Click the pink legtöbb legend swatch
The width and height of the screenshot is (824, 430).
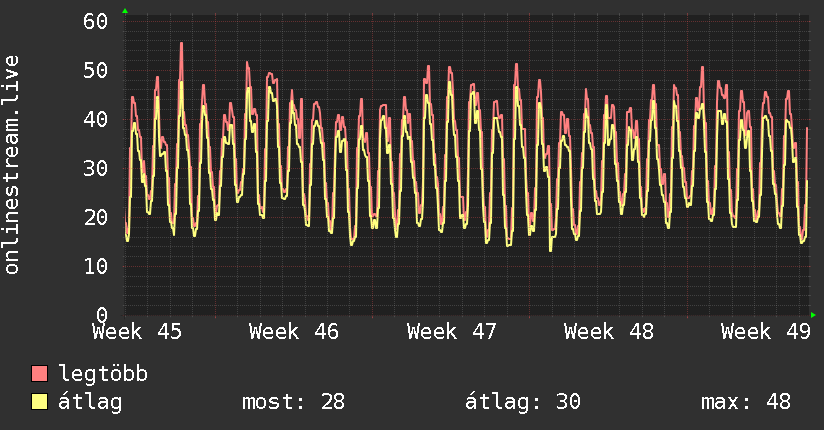pyautogui.click(x=39, y=373)
